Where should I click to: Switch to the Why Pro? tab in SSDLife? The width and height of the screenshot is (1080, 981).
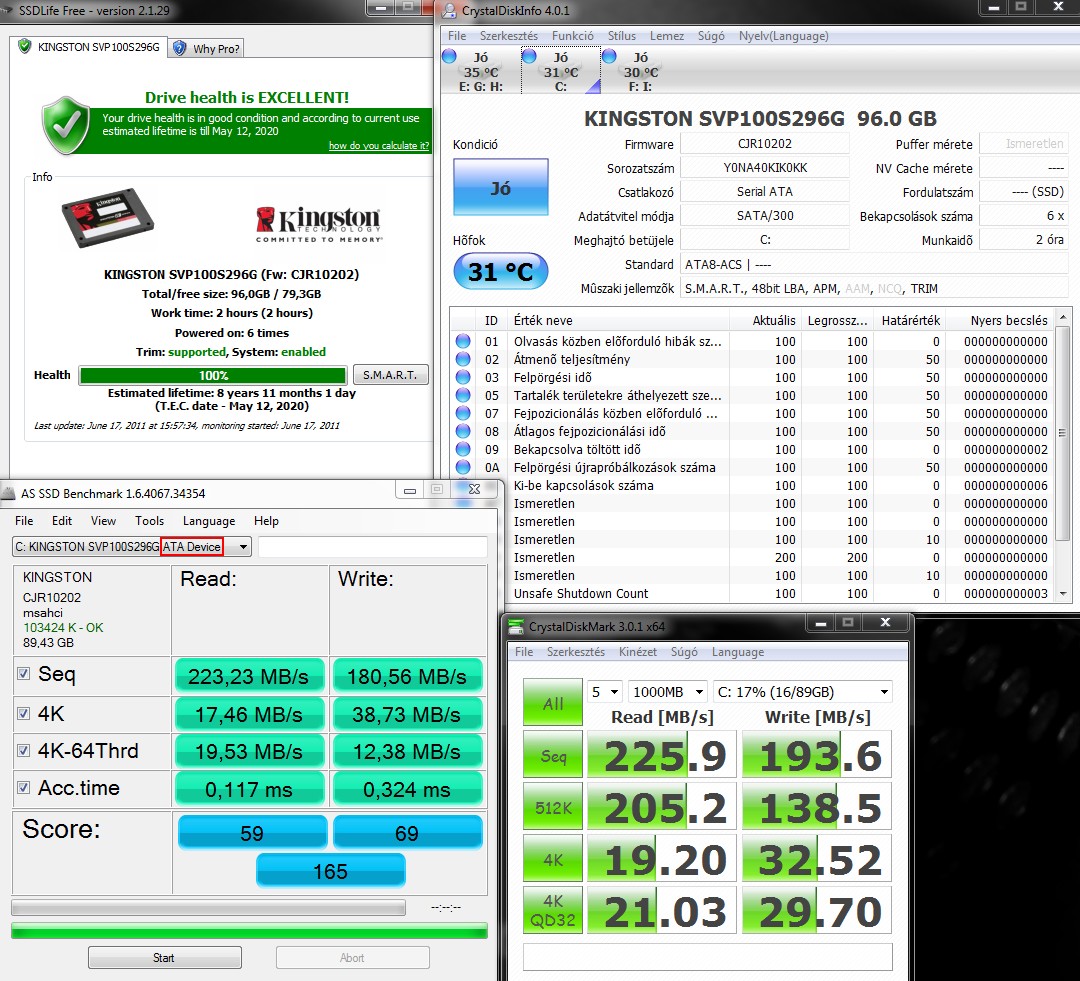[207, 48]
